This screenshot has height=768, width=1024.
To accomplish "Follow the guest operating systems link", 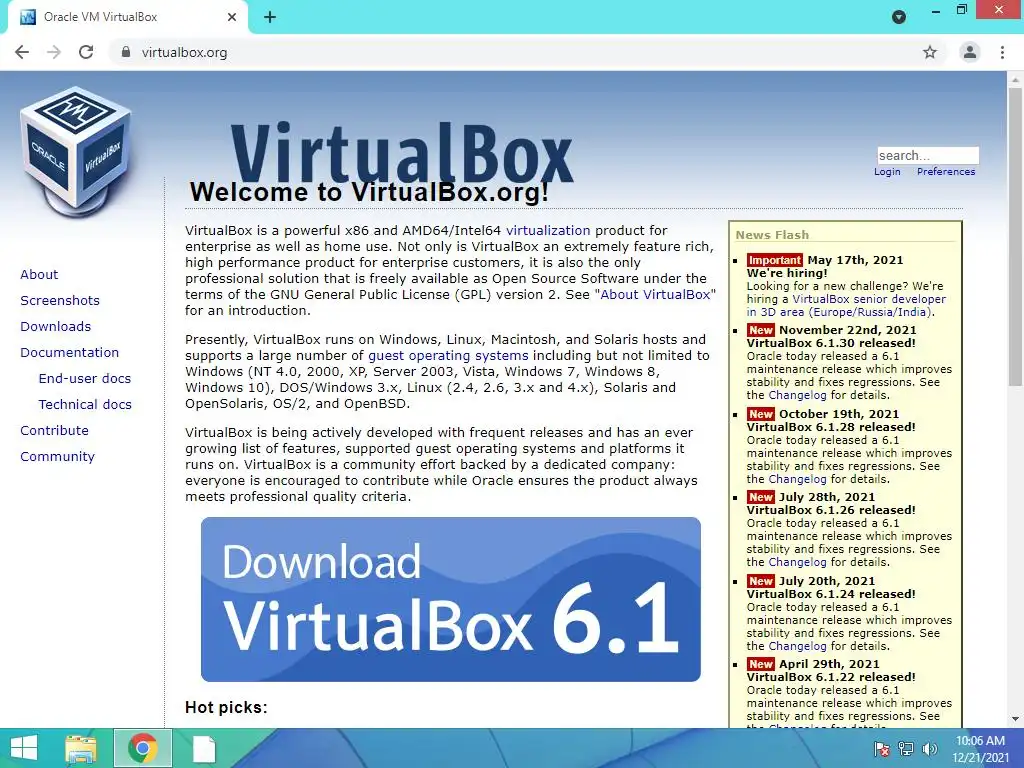I will click(x=448, y=356).
